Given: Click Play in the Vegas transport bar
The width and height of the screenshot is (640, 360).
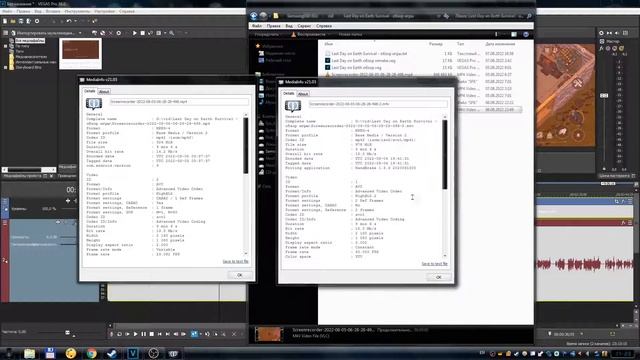Looking at the screenshot, I should coord(136,334).
